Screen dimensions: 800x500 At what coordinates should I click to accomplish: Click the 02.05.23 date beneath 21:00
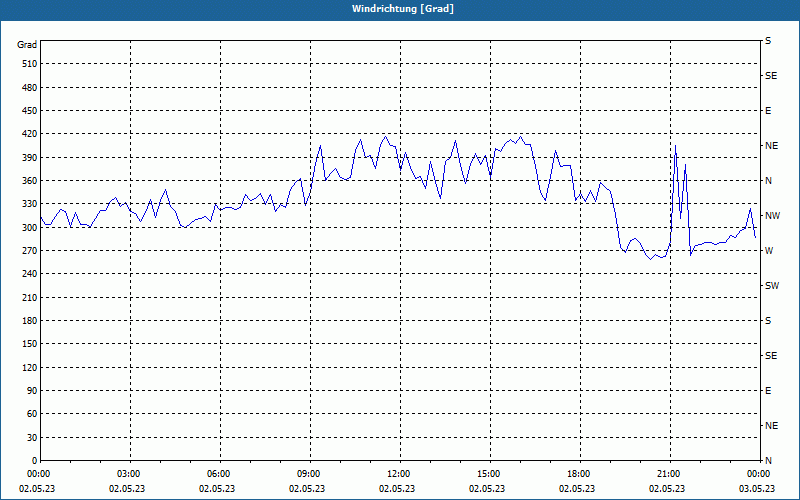coord(667,488)
